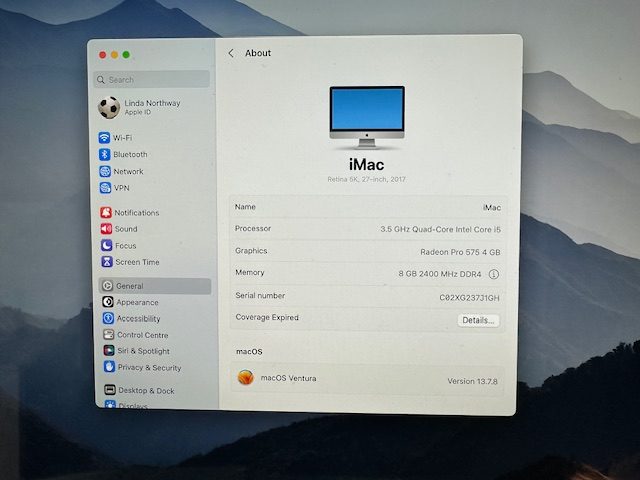Select Wi-Fi label in sidebar
The width and height of the screenshot is (640, 480).
point(122,138)
